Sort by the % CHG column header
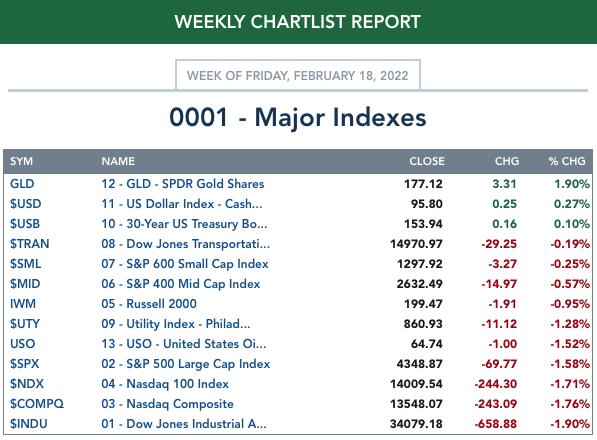Image resolution: width=597 pixels, height=440 pixels. [567, 161]
